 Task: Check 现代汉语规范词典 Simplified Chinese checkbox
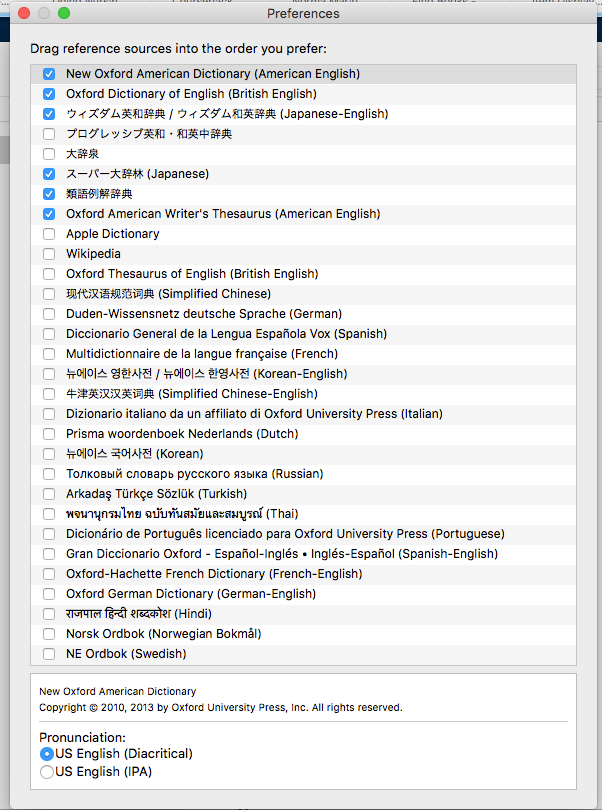[x=49, y=294]
